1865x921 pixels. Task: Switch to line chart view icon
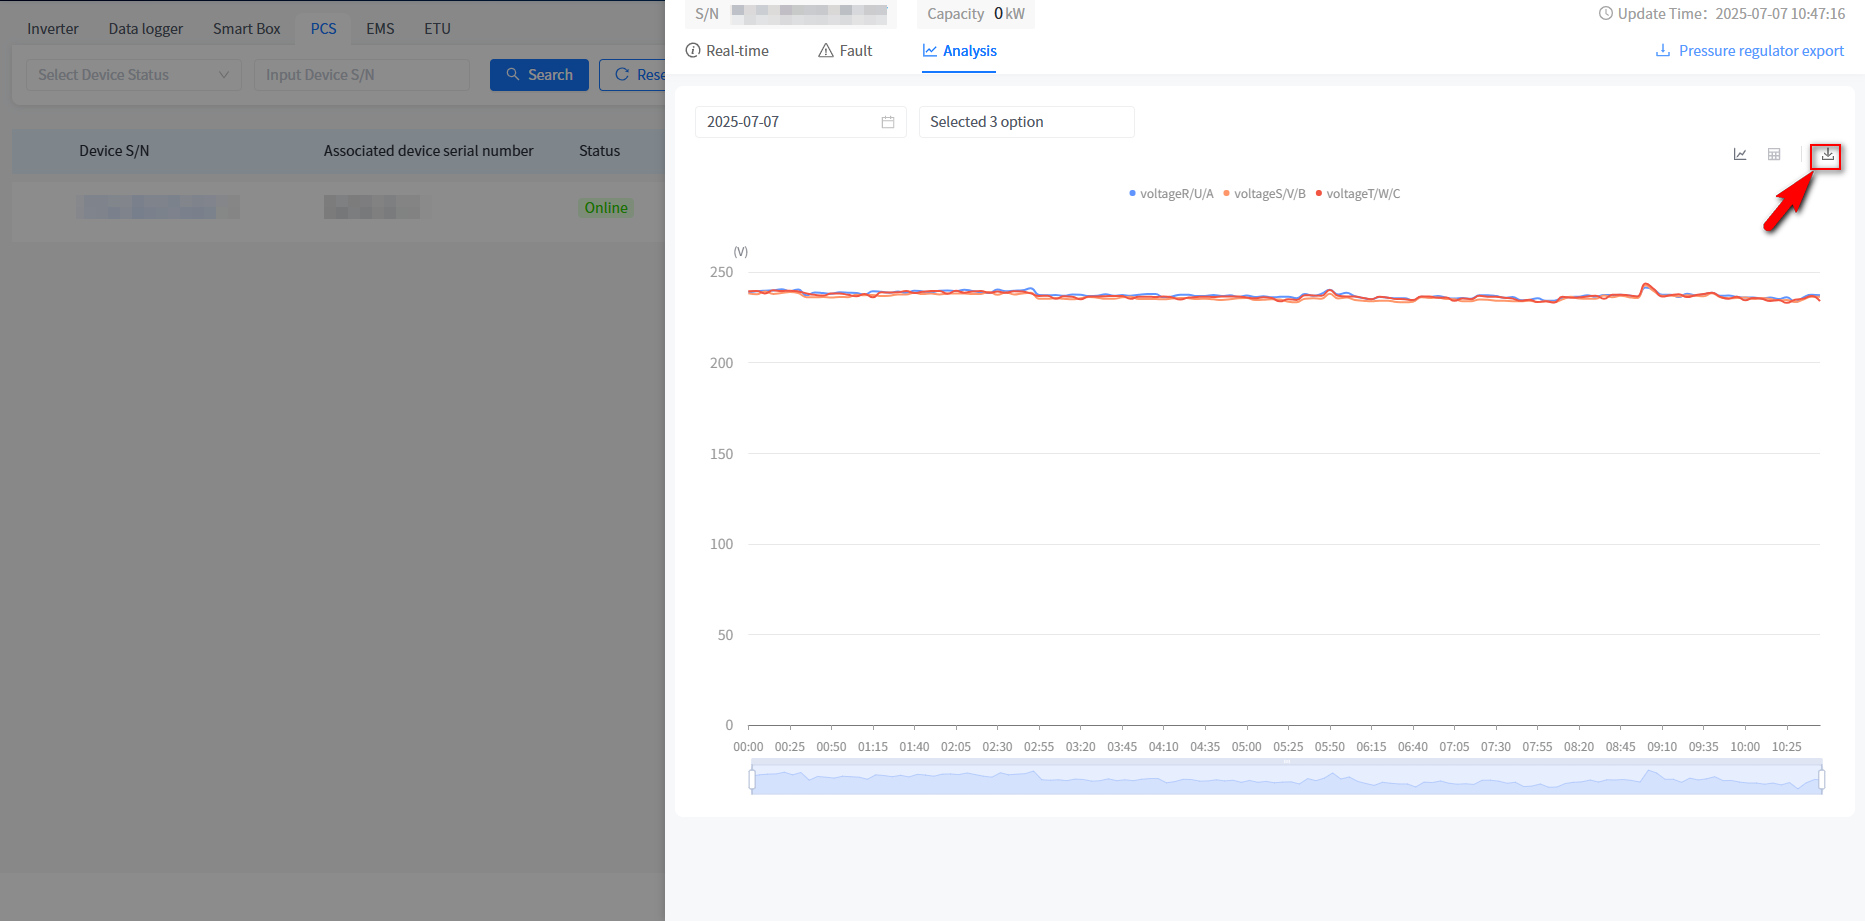(x=1740, y=155)
